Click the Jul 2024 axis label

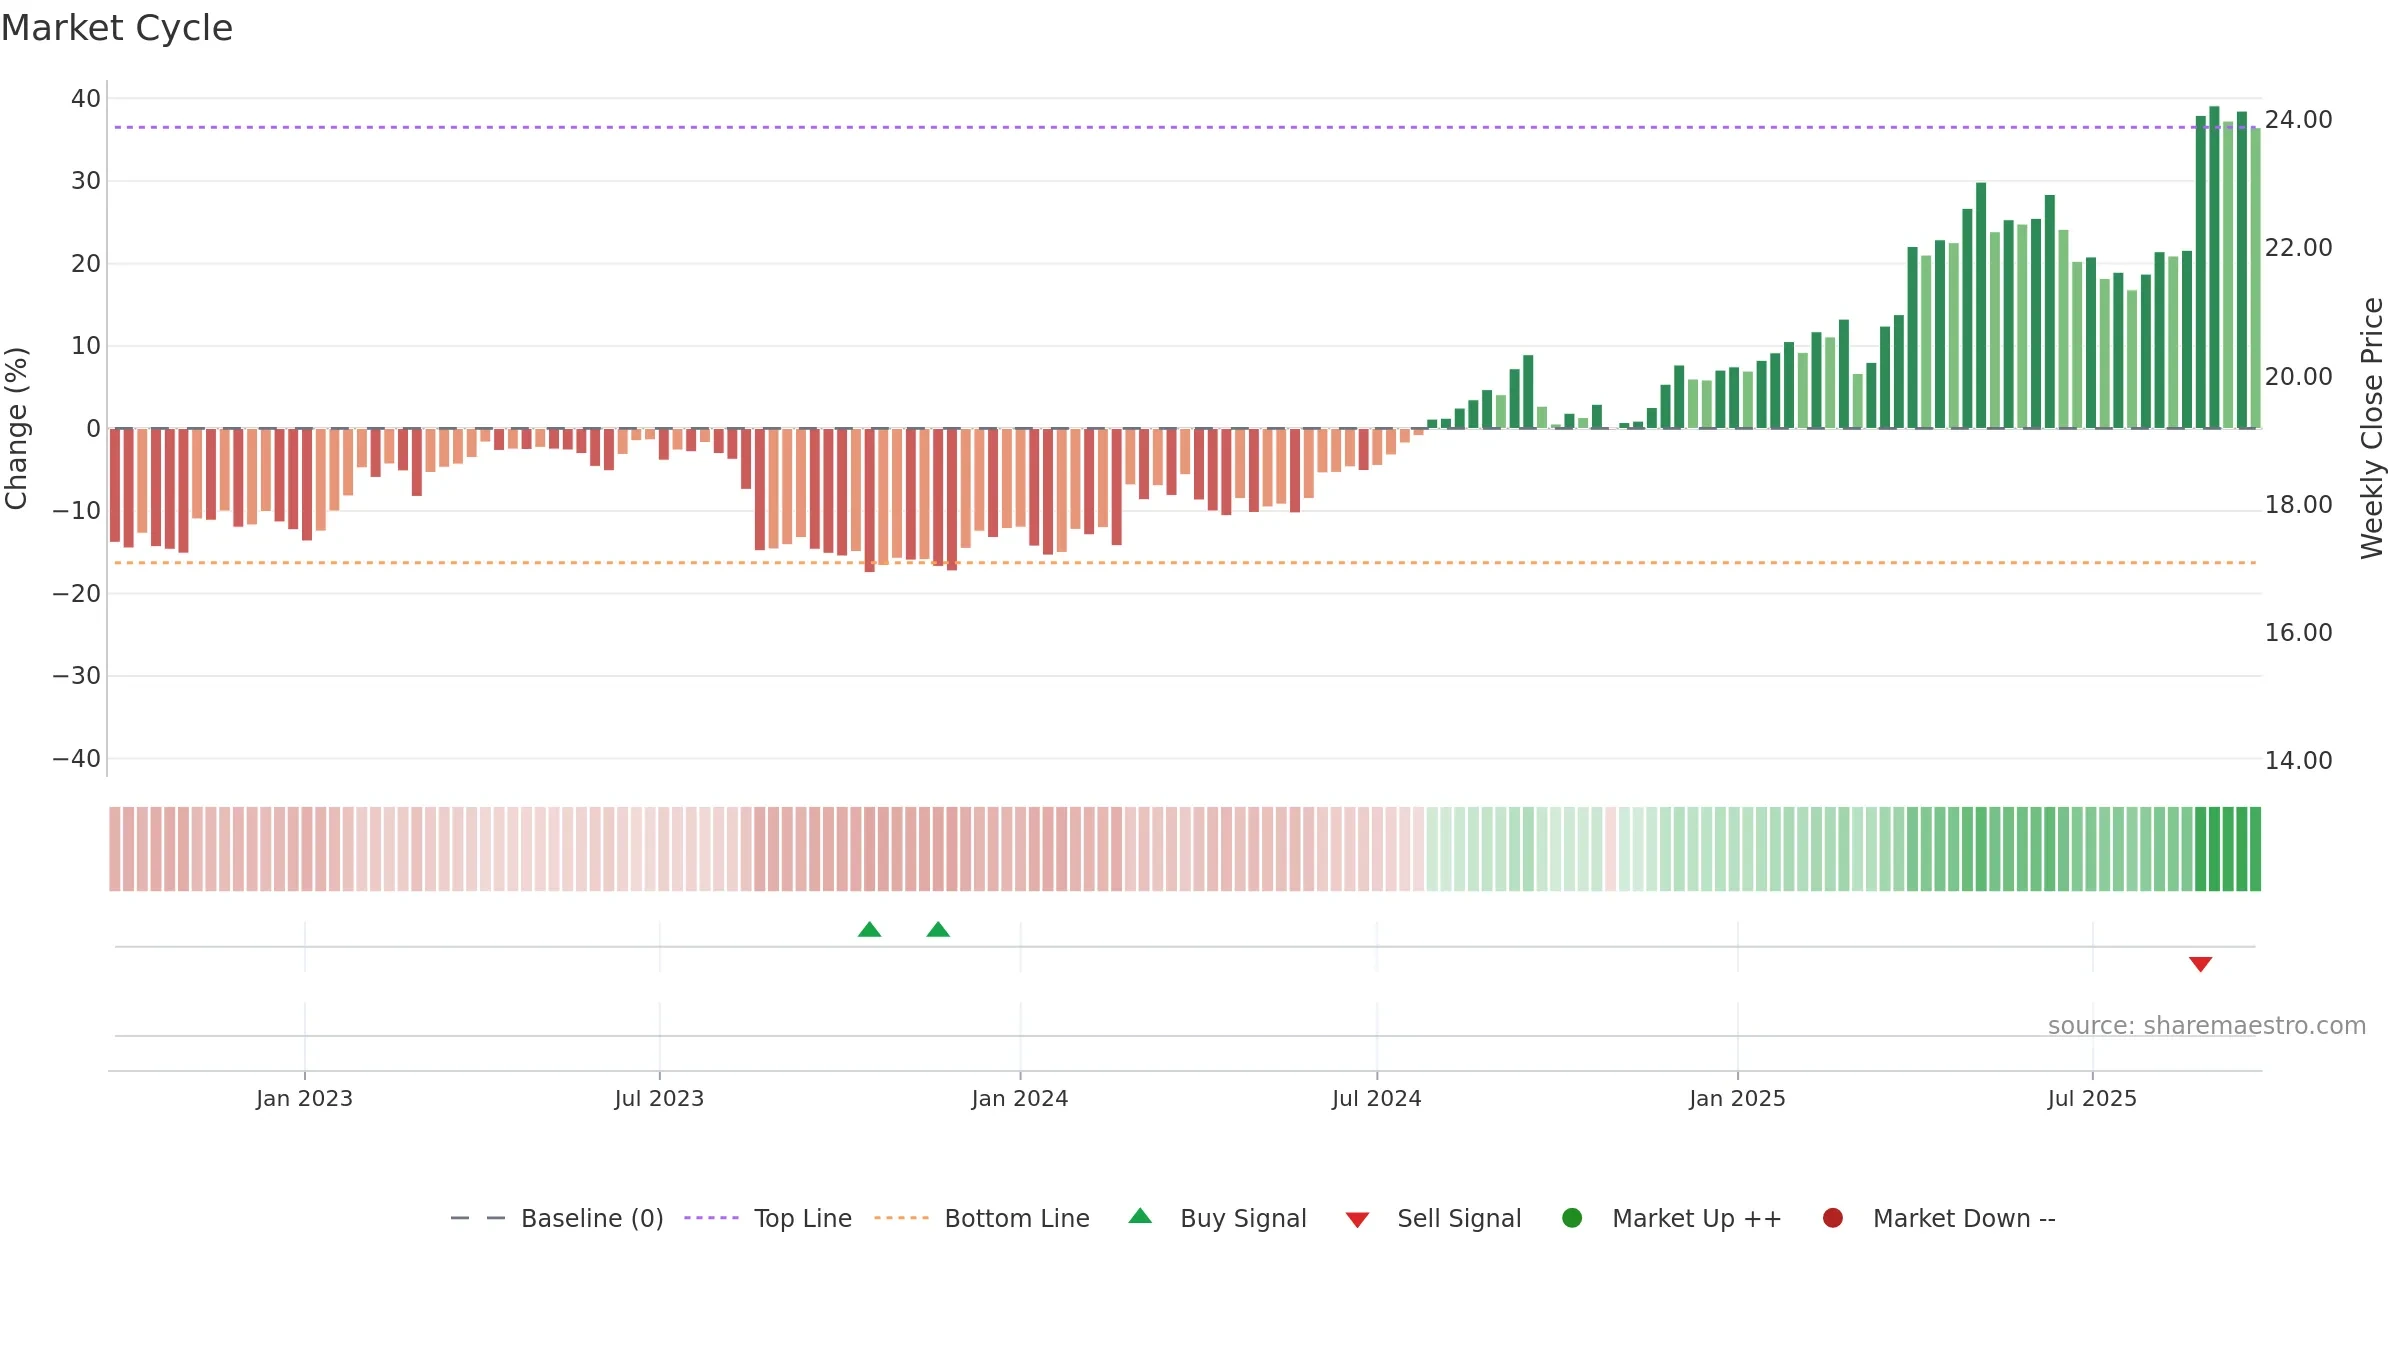tap(1376, 1098)
